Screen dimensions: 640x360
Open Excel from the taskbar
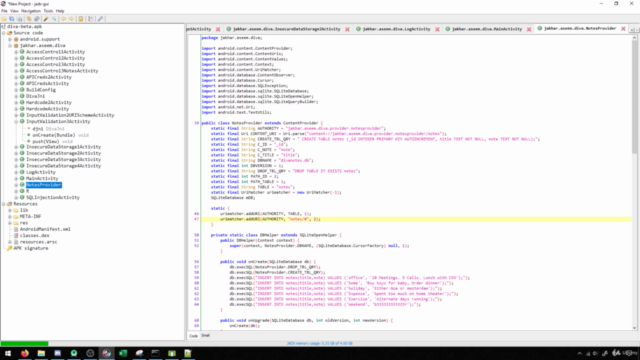[123, 353]
